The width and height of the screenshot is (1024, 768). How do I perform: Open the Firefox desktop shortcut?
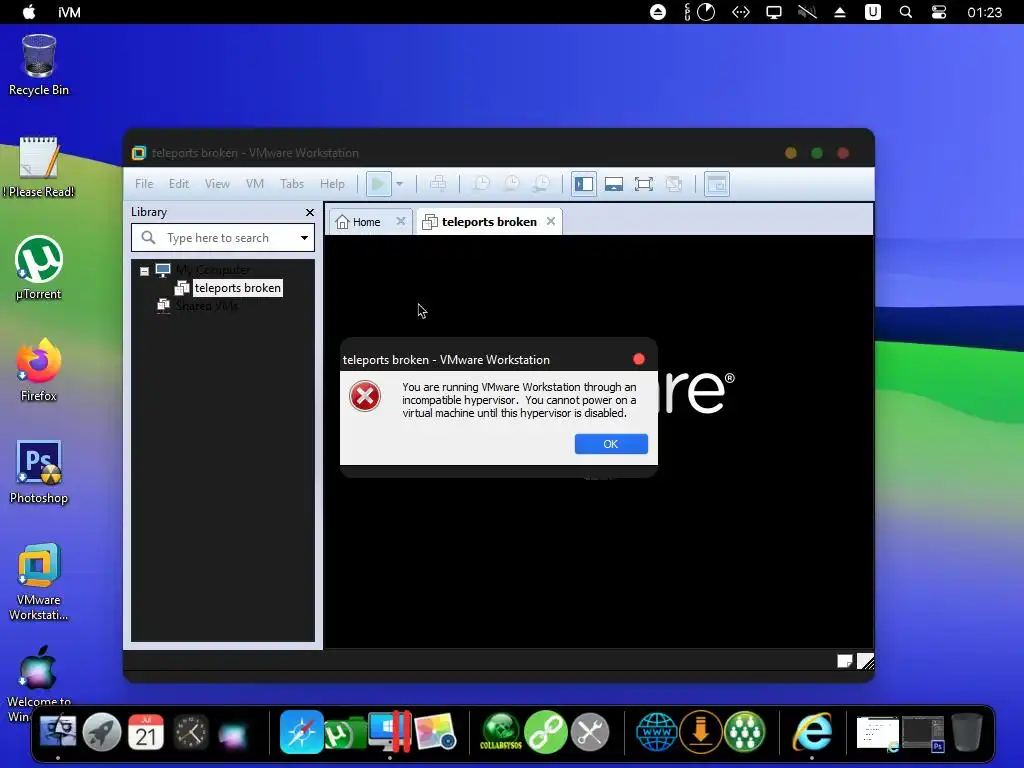(39, 370)
